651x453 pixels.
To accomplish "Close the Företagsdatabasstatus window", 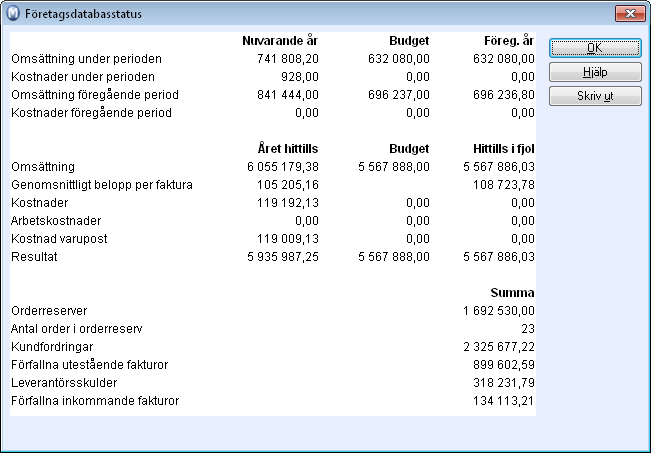I will point(630,13).
